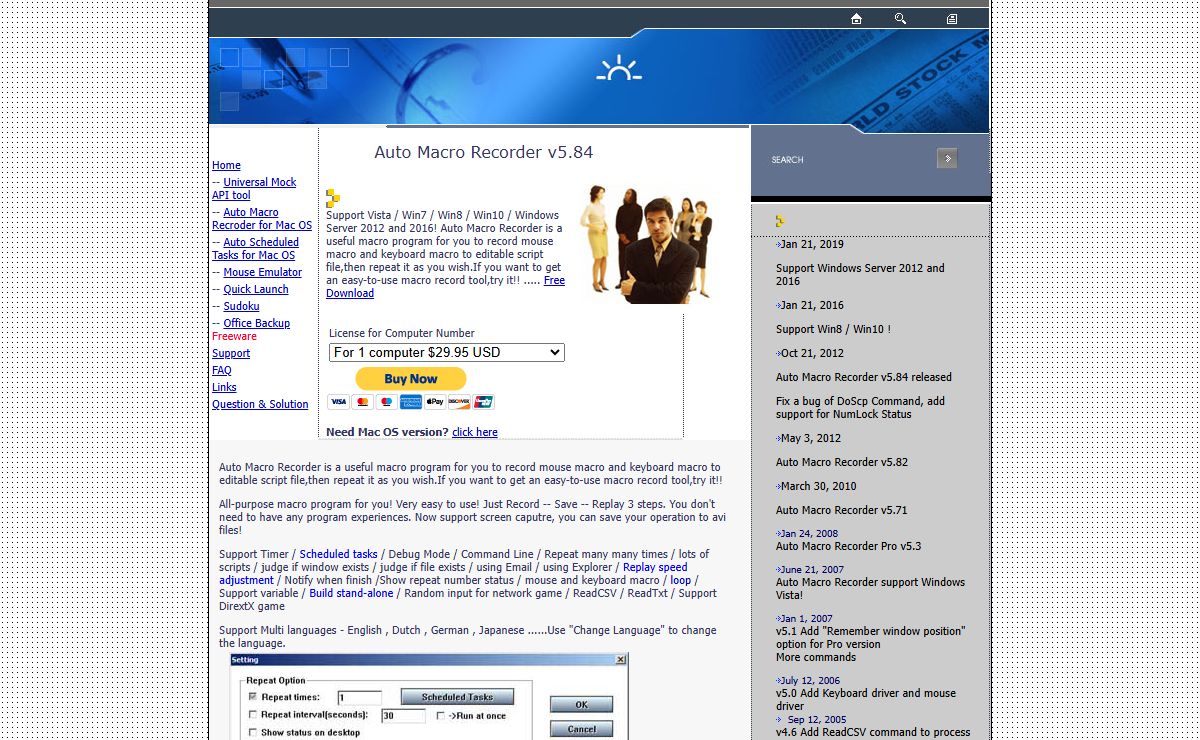Click the home icon in top bar
The image size is (1200, 740).
click(856, 19)
